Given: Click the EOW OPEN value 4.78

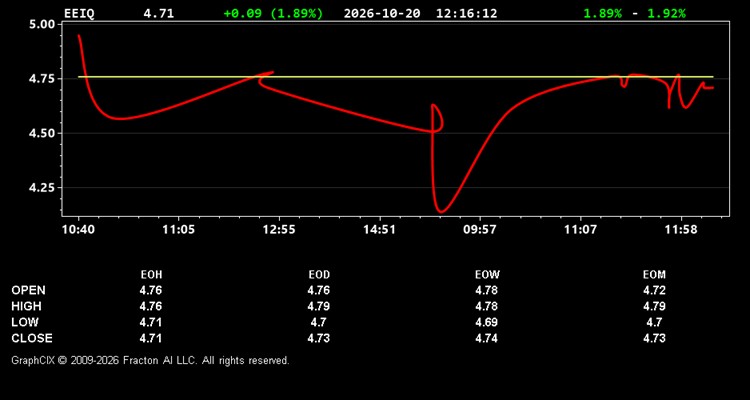Looking at the screenshot, I should coord(487,290).
